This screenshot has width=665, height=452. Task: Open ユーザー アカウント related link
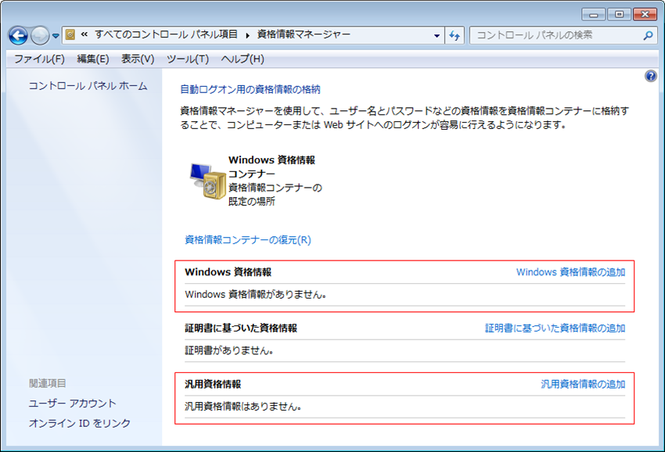72,403
